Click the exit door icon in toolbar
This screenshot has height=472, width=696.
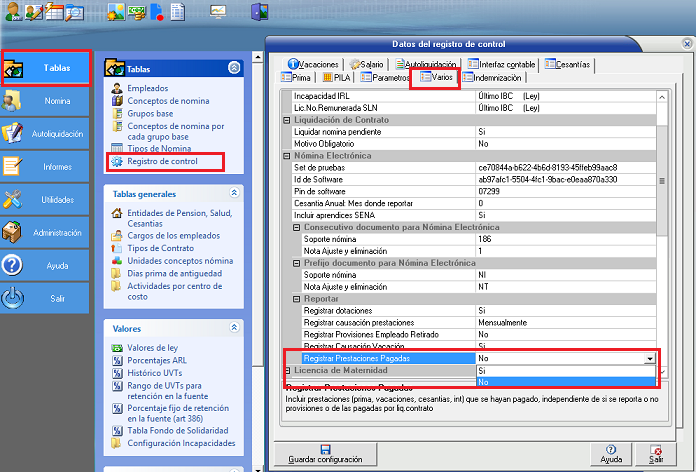259,13
